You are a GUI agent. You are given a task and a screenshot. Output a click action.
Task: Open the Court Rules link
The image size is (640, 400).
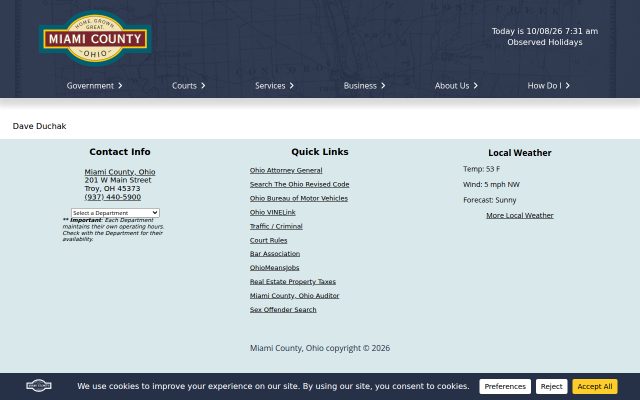[268, 240]
